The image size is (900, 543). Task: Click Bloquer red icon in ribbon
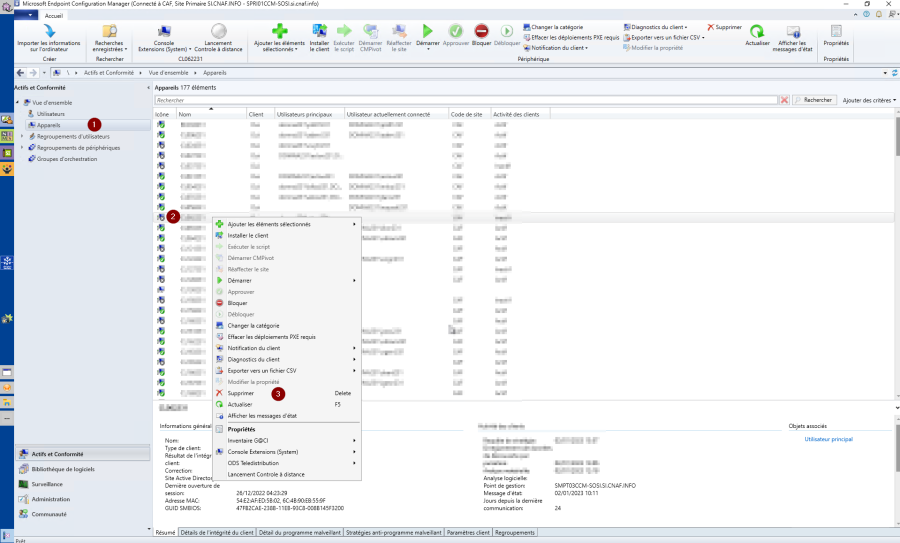pyautogui.click(x=481, y=30)
